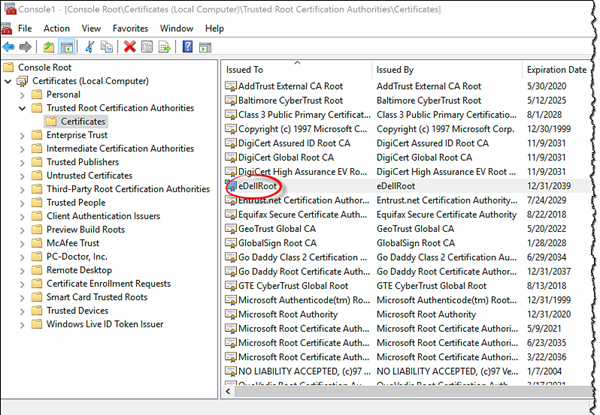600x415 pixels.
Task: Expand the Trusted Publishers node
Action: tap(22, 163)
